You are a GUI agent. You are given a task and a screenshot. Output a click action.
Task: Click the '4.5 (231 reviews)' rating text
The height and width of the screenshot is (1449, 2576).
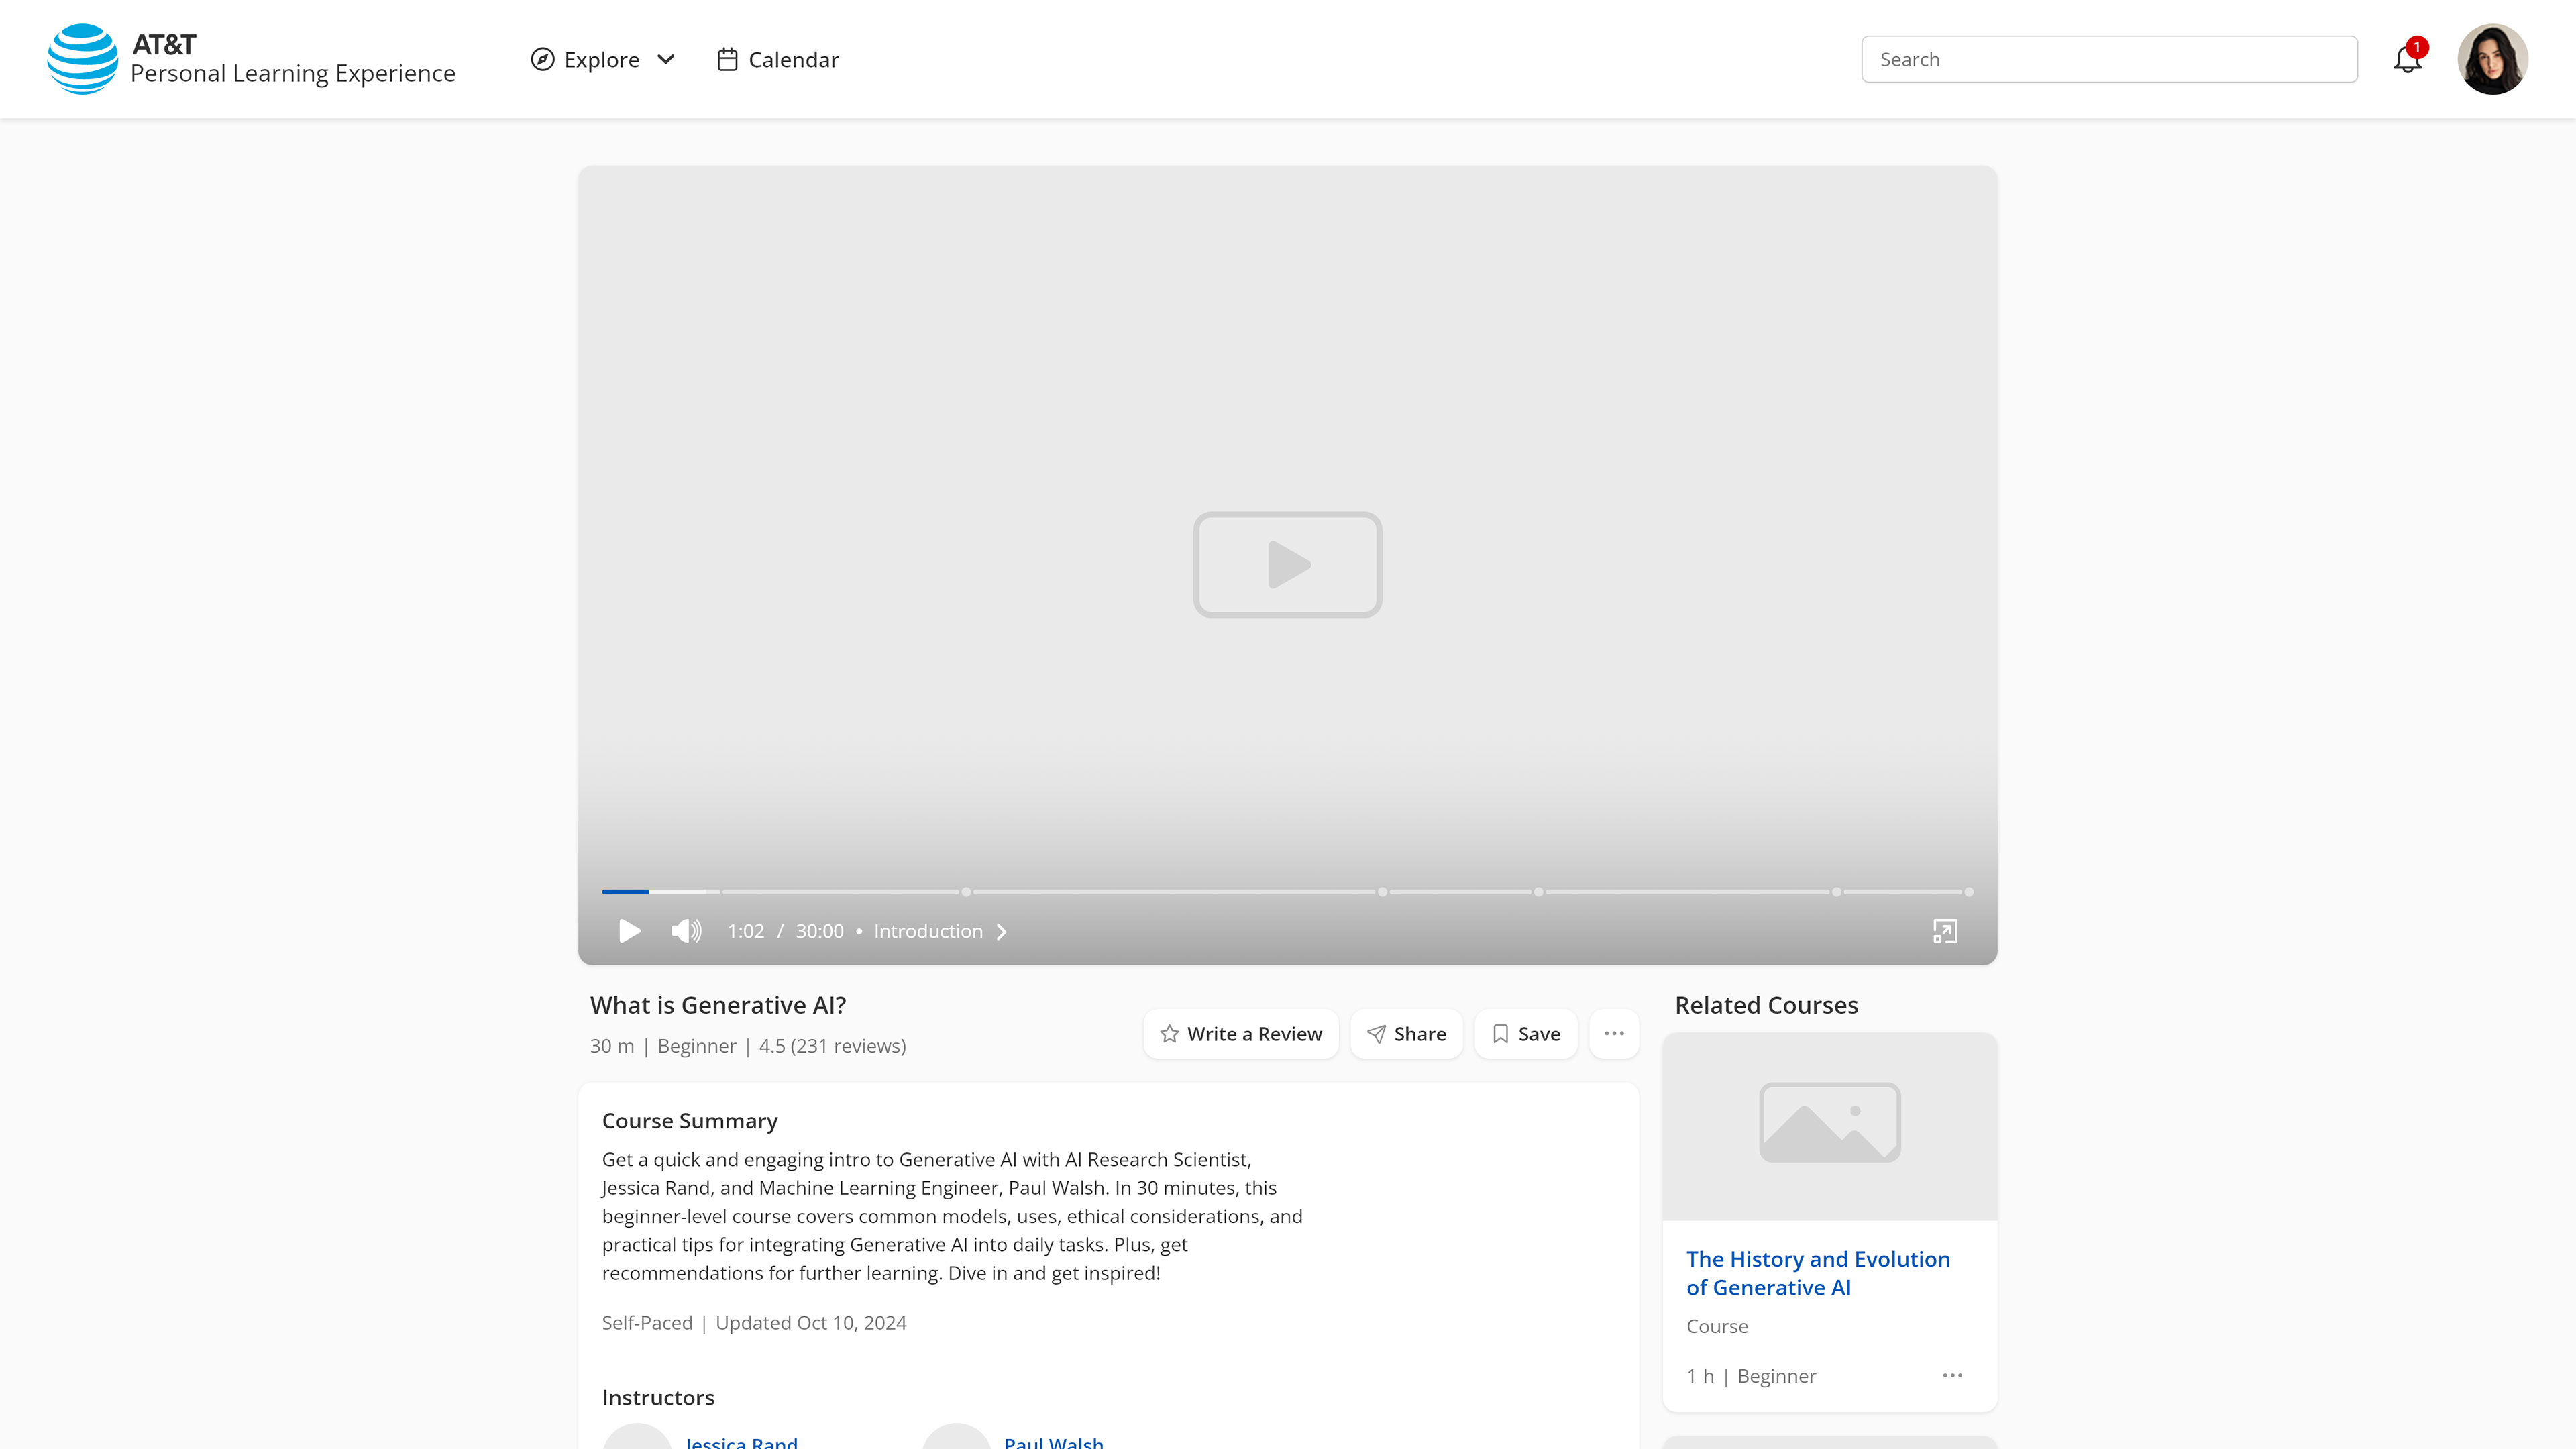click(x=832, y=1046)
